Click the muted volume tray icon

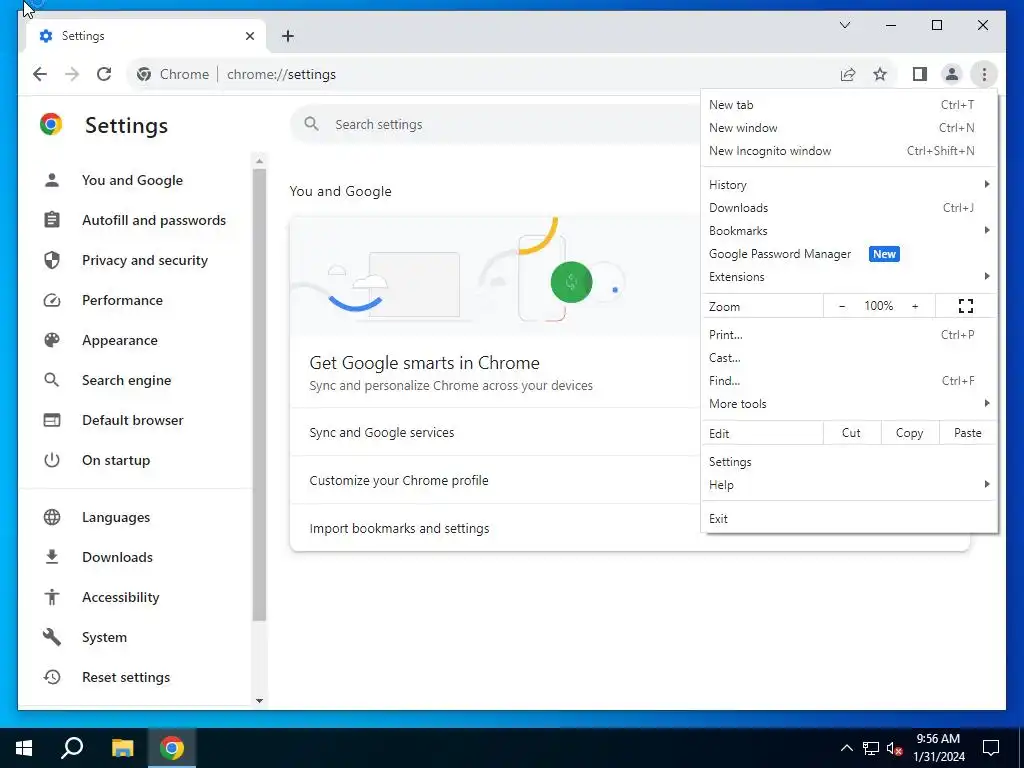[894, 748]
